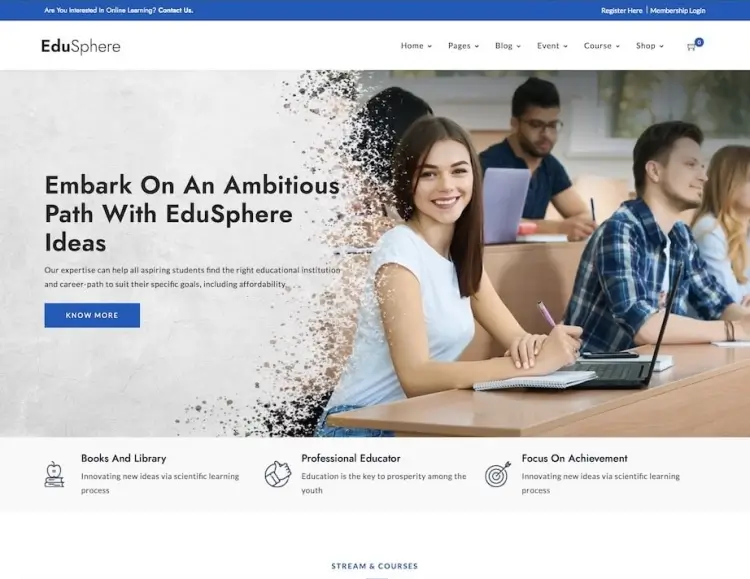Image resolution: width=750 pixels, height=579 pixels.
Task: Open the Course menu item
Action: [x=597, y=46]
